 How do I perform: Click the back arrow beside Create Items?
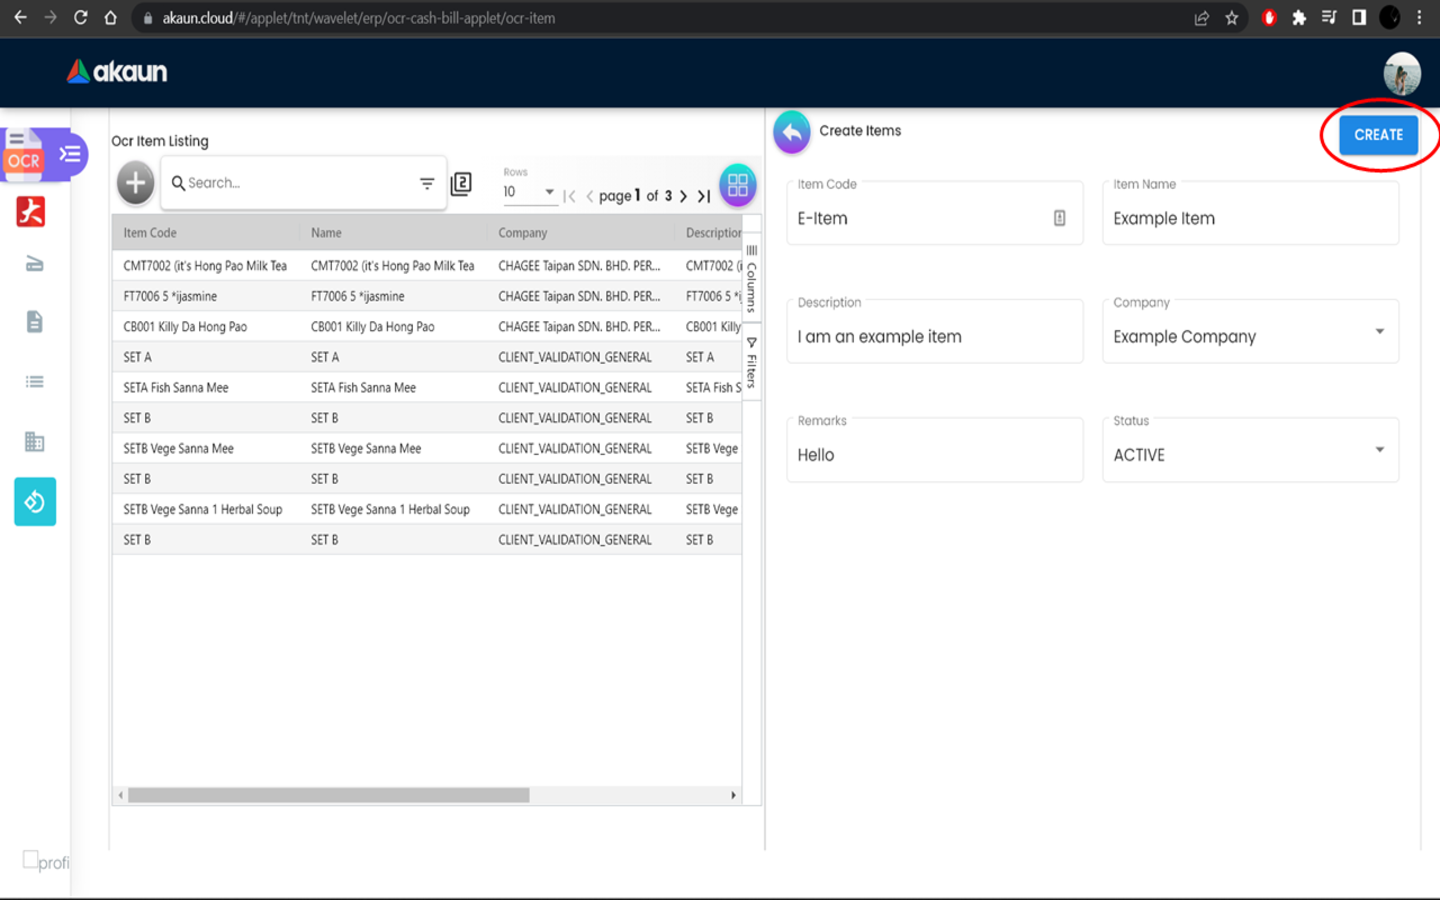tap(792, 132)
